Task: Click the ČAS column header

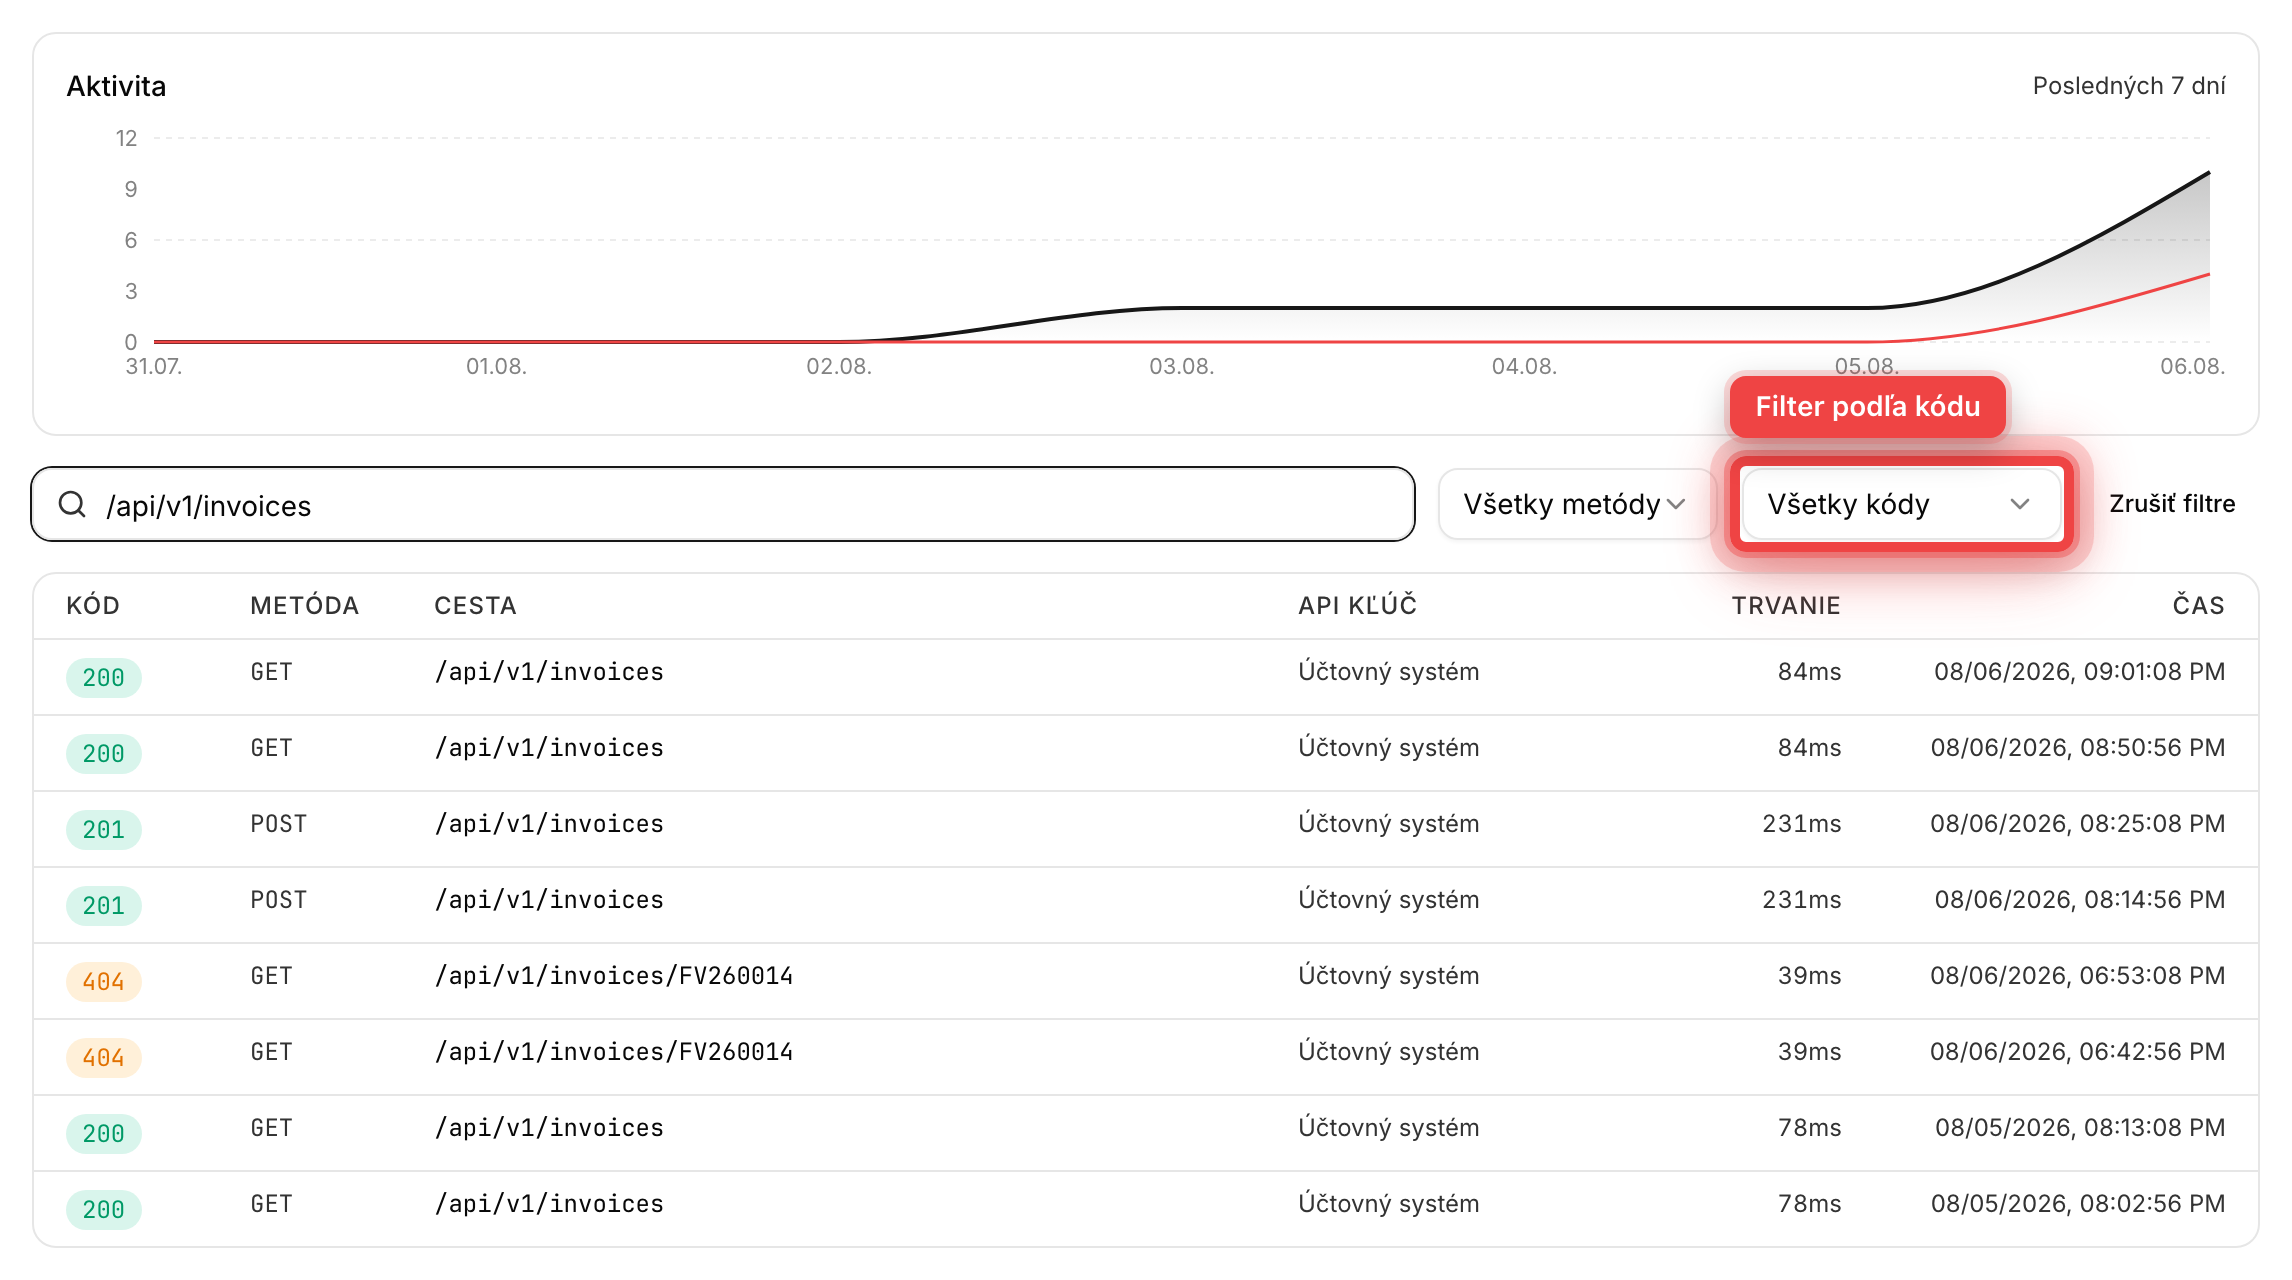Action: coord(2198,606)
